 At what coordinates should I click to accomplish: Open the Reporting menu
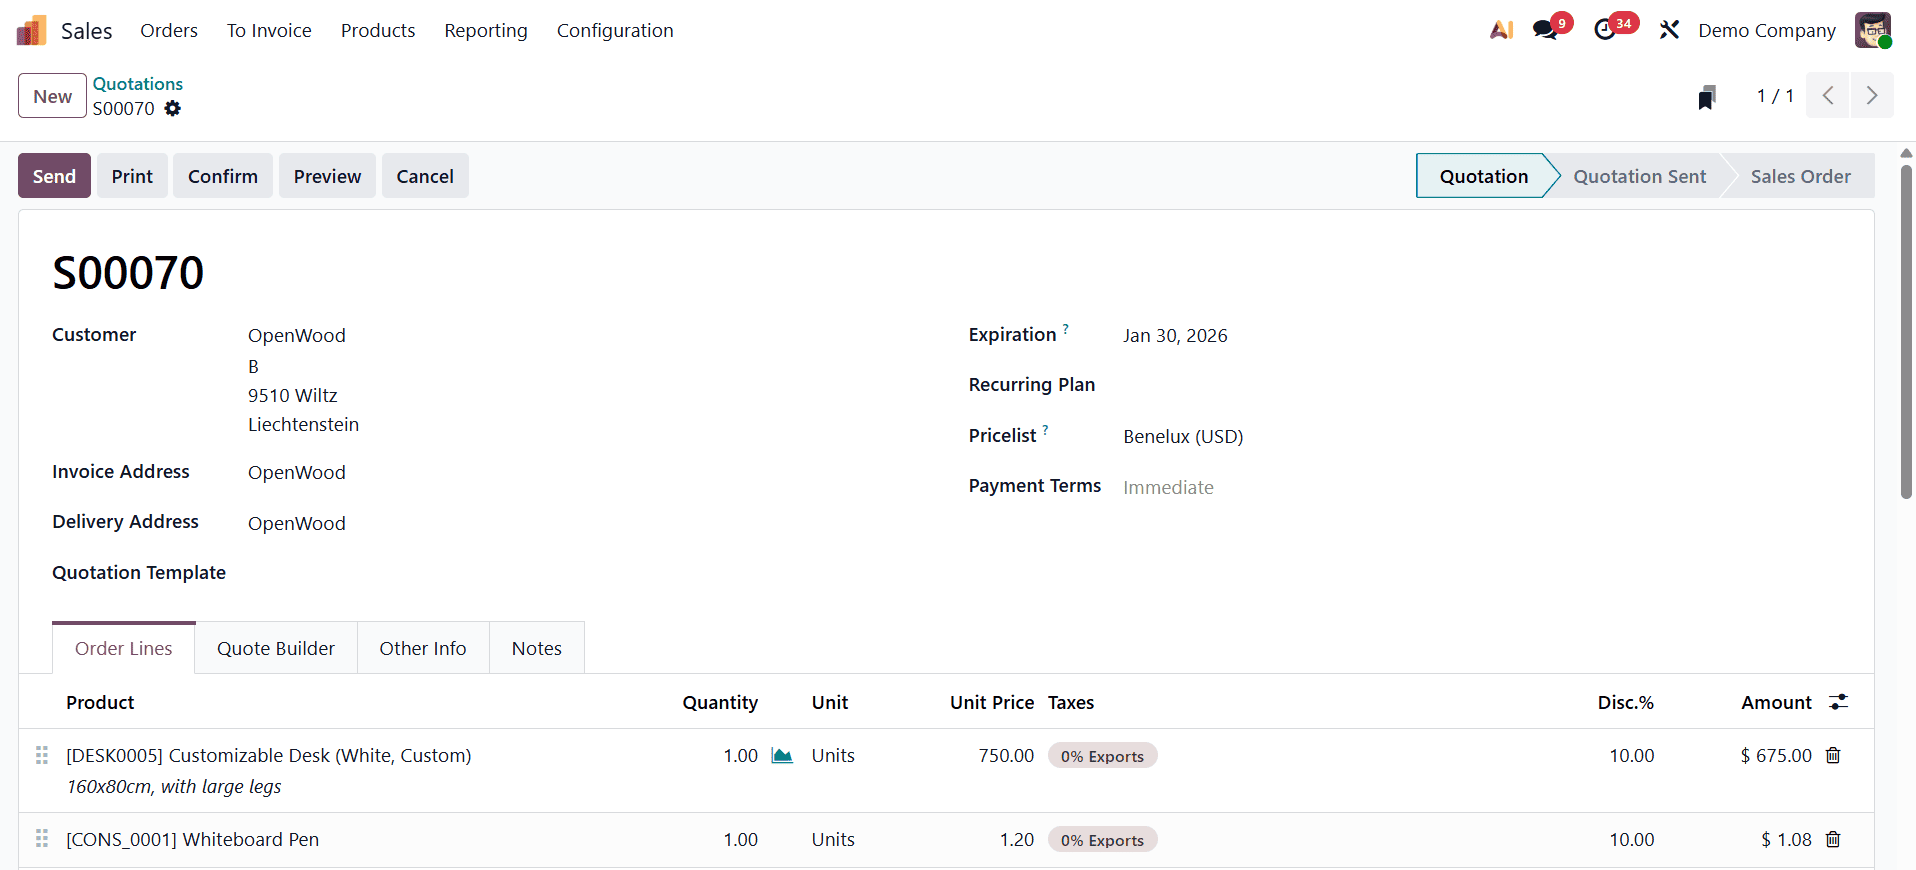[x=486, y=31]
